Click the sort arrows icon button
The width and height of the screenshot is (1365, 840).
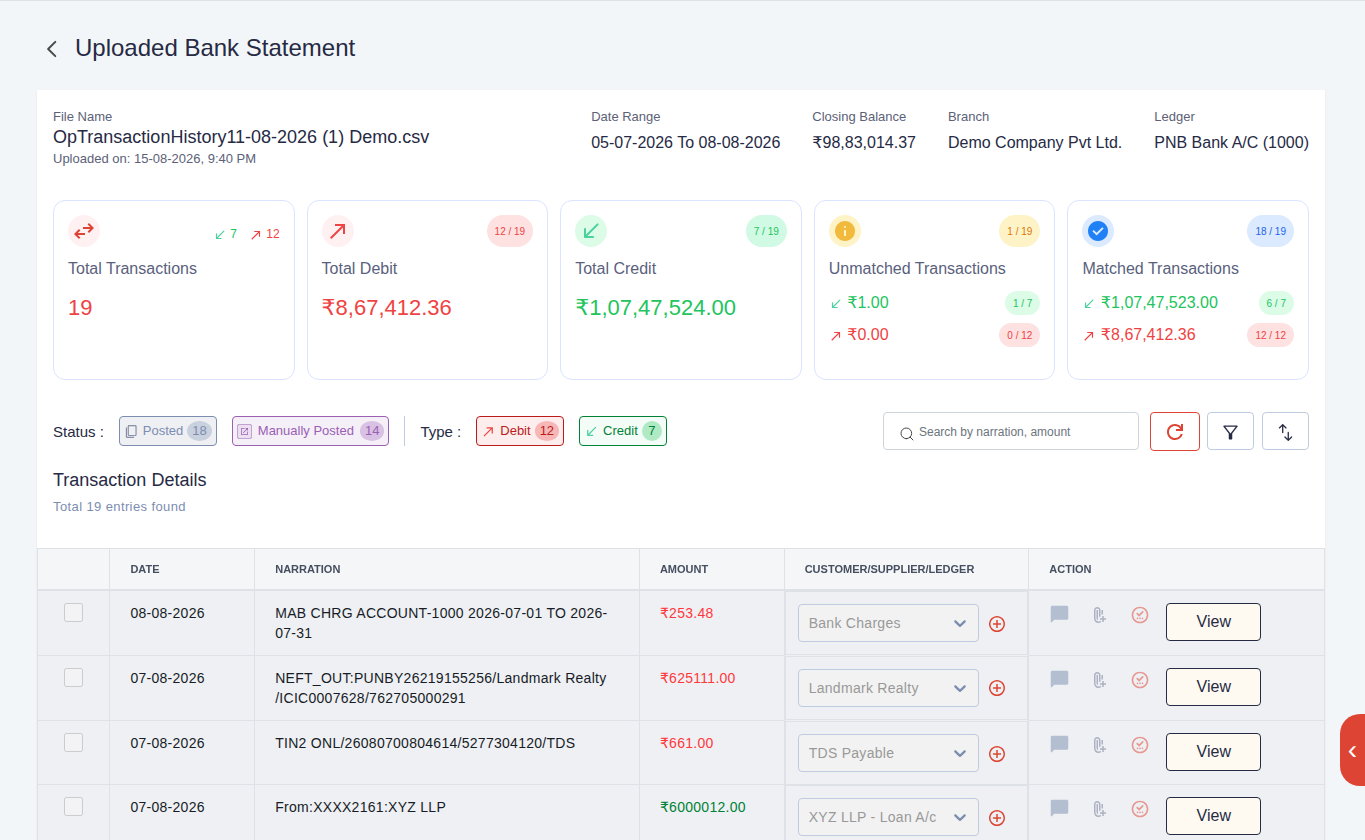tap(1285, 431)
